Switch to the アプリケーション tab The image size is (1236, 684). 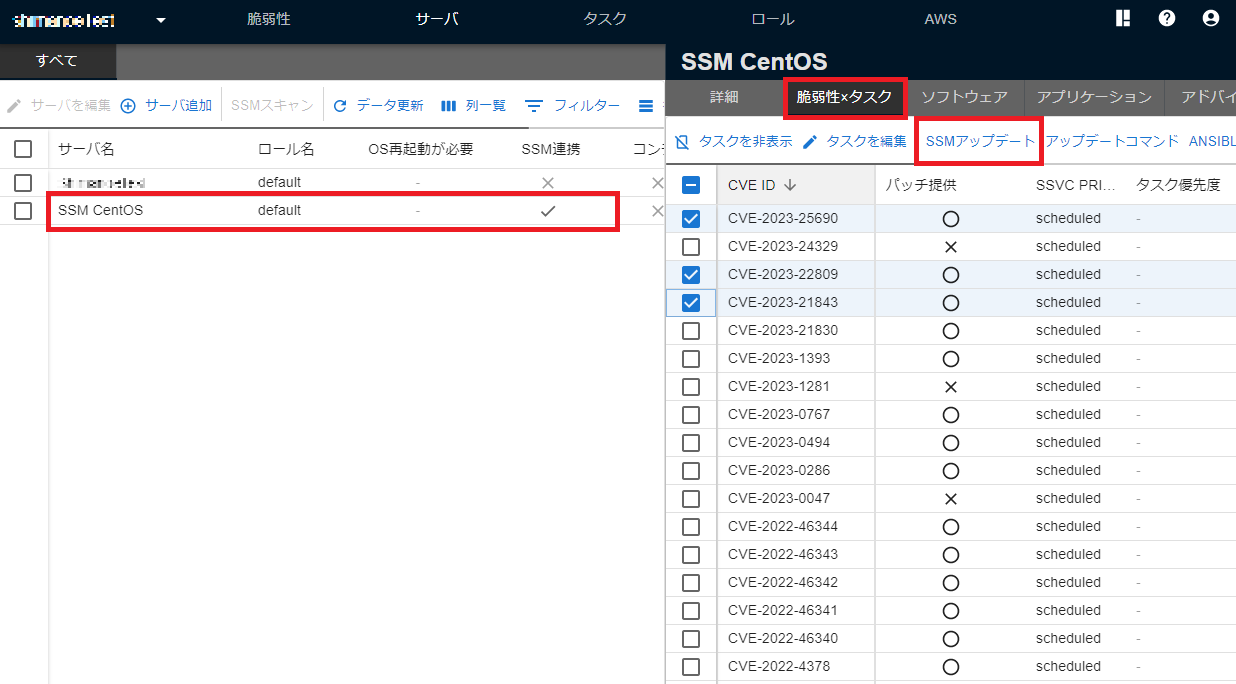pyautogui.click(x=1094, y=97)
